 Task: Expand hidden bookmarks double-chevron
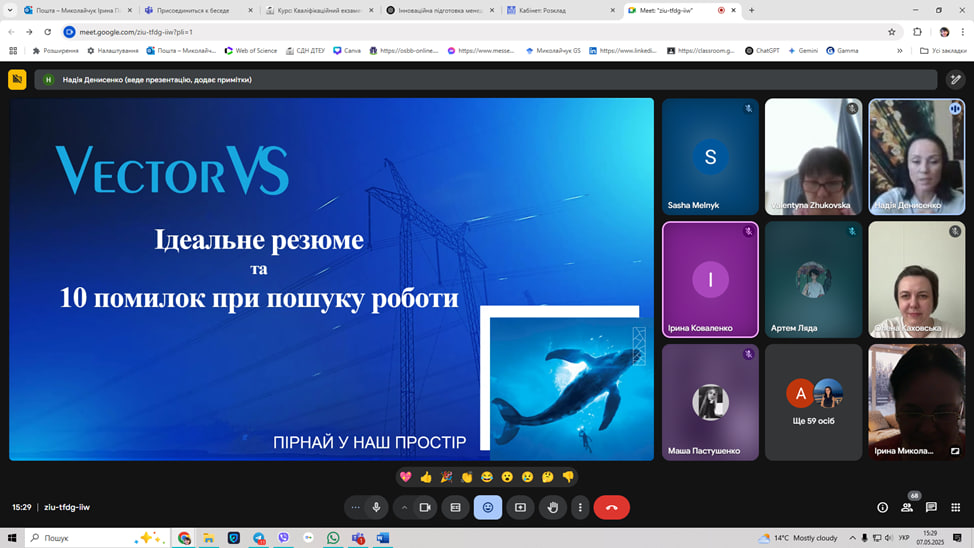(899, 51)
